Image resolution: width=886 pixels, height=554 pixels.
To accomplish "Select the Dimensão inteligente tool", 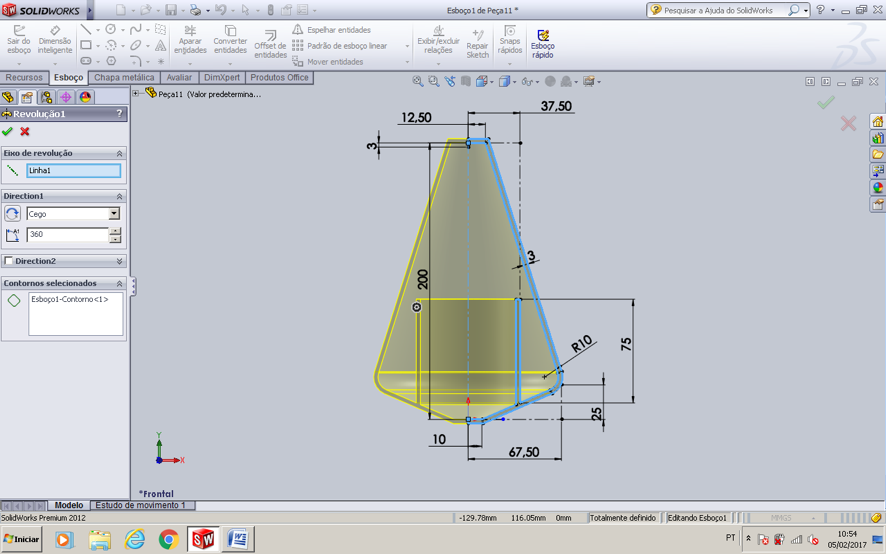I will (x=55, y=40).
